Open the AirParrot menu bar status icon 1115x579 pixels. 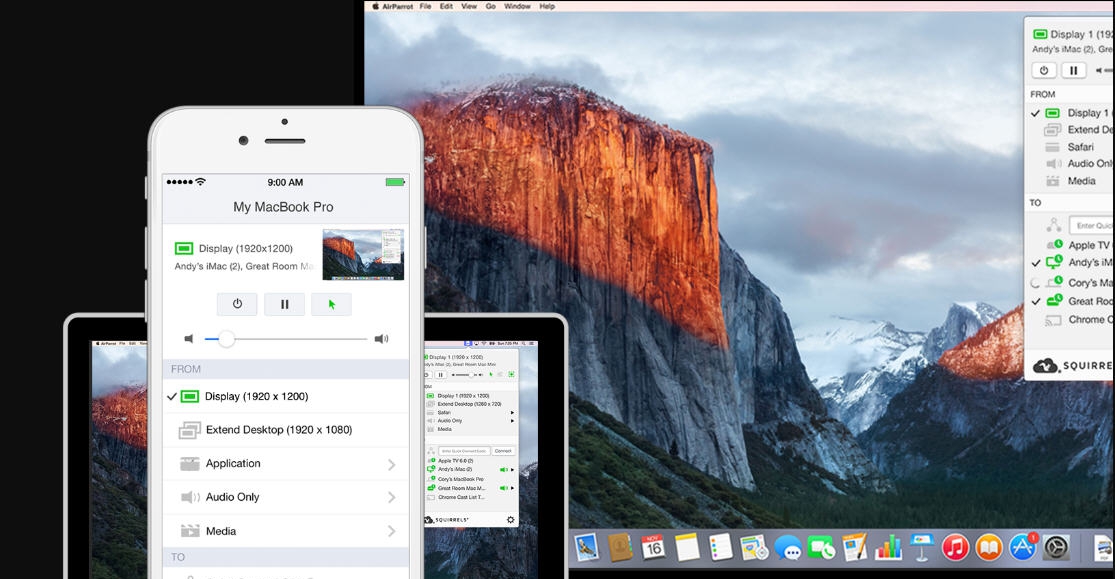pos(467,341)
